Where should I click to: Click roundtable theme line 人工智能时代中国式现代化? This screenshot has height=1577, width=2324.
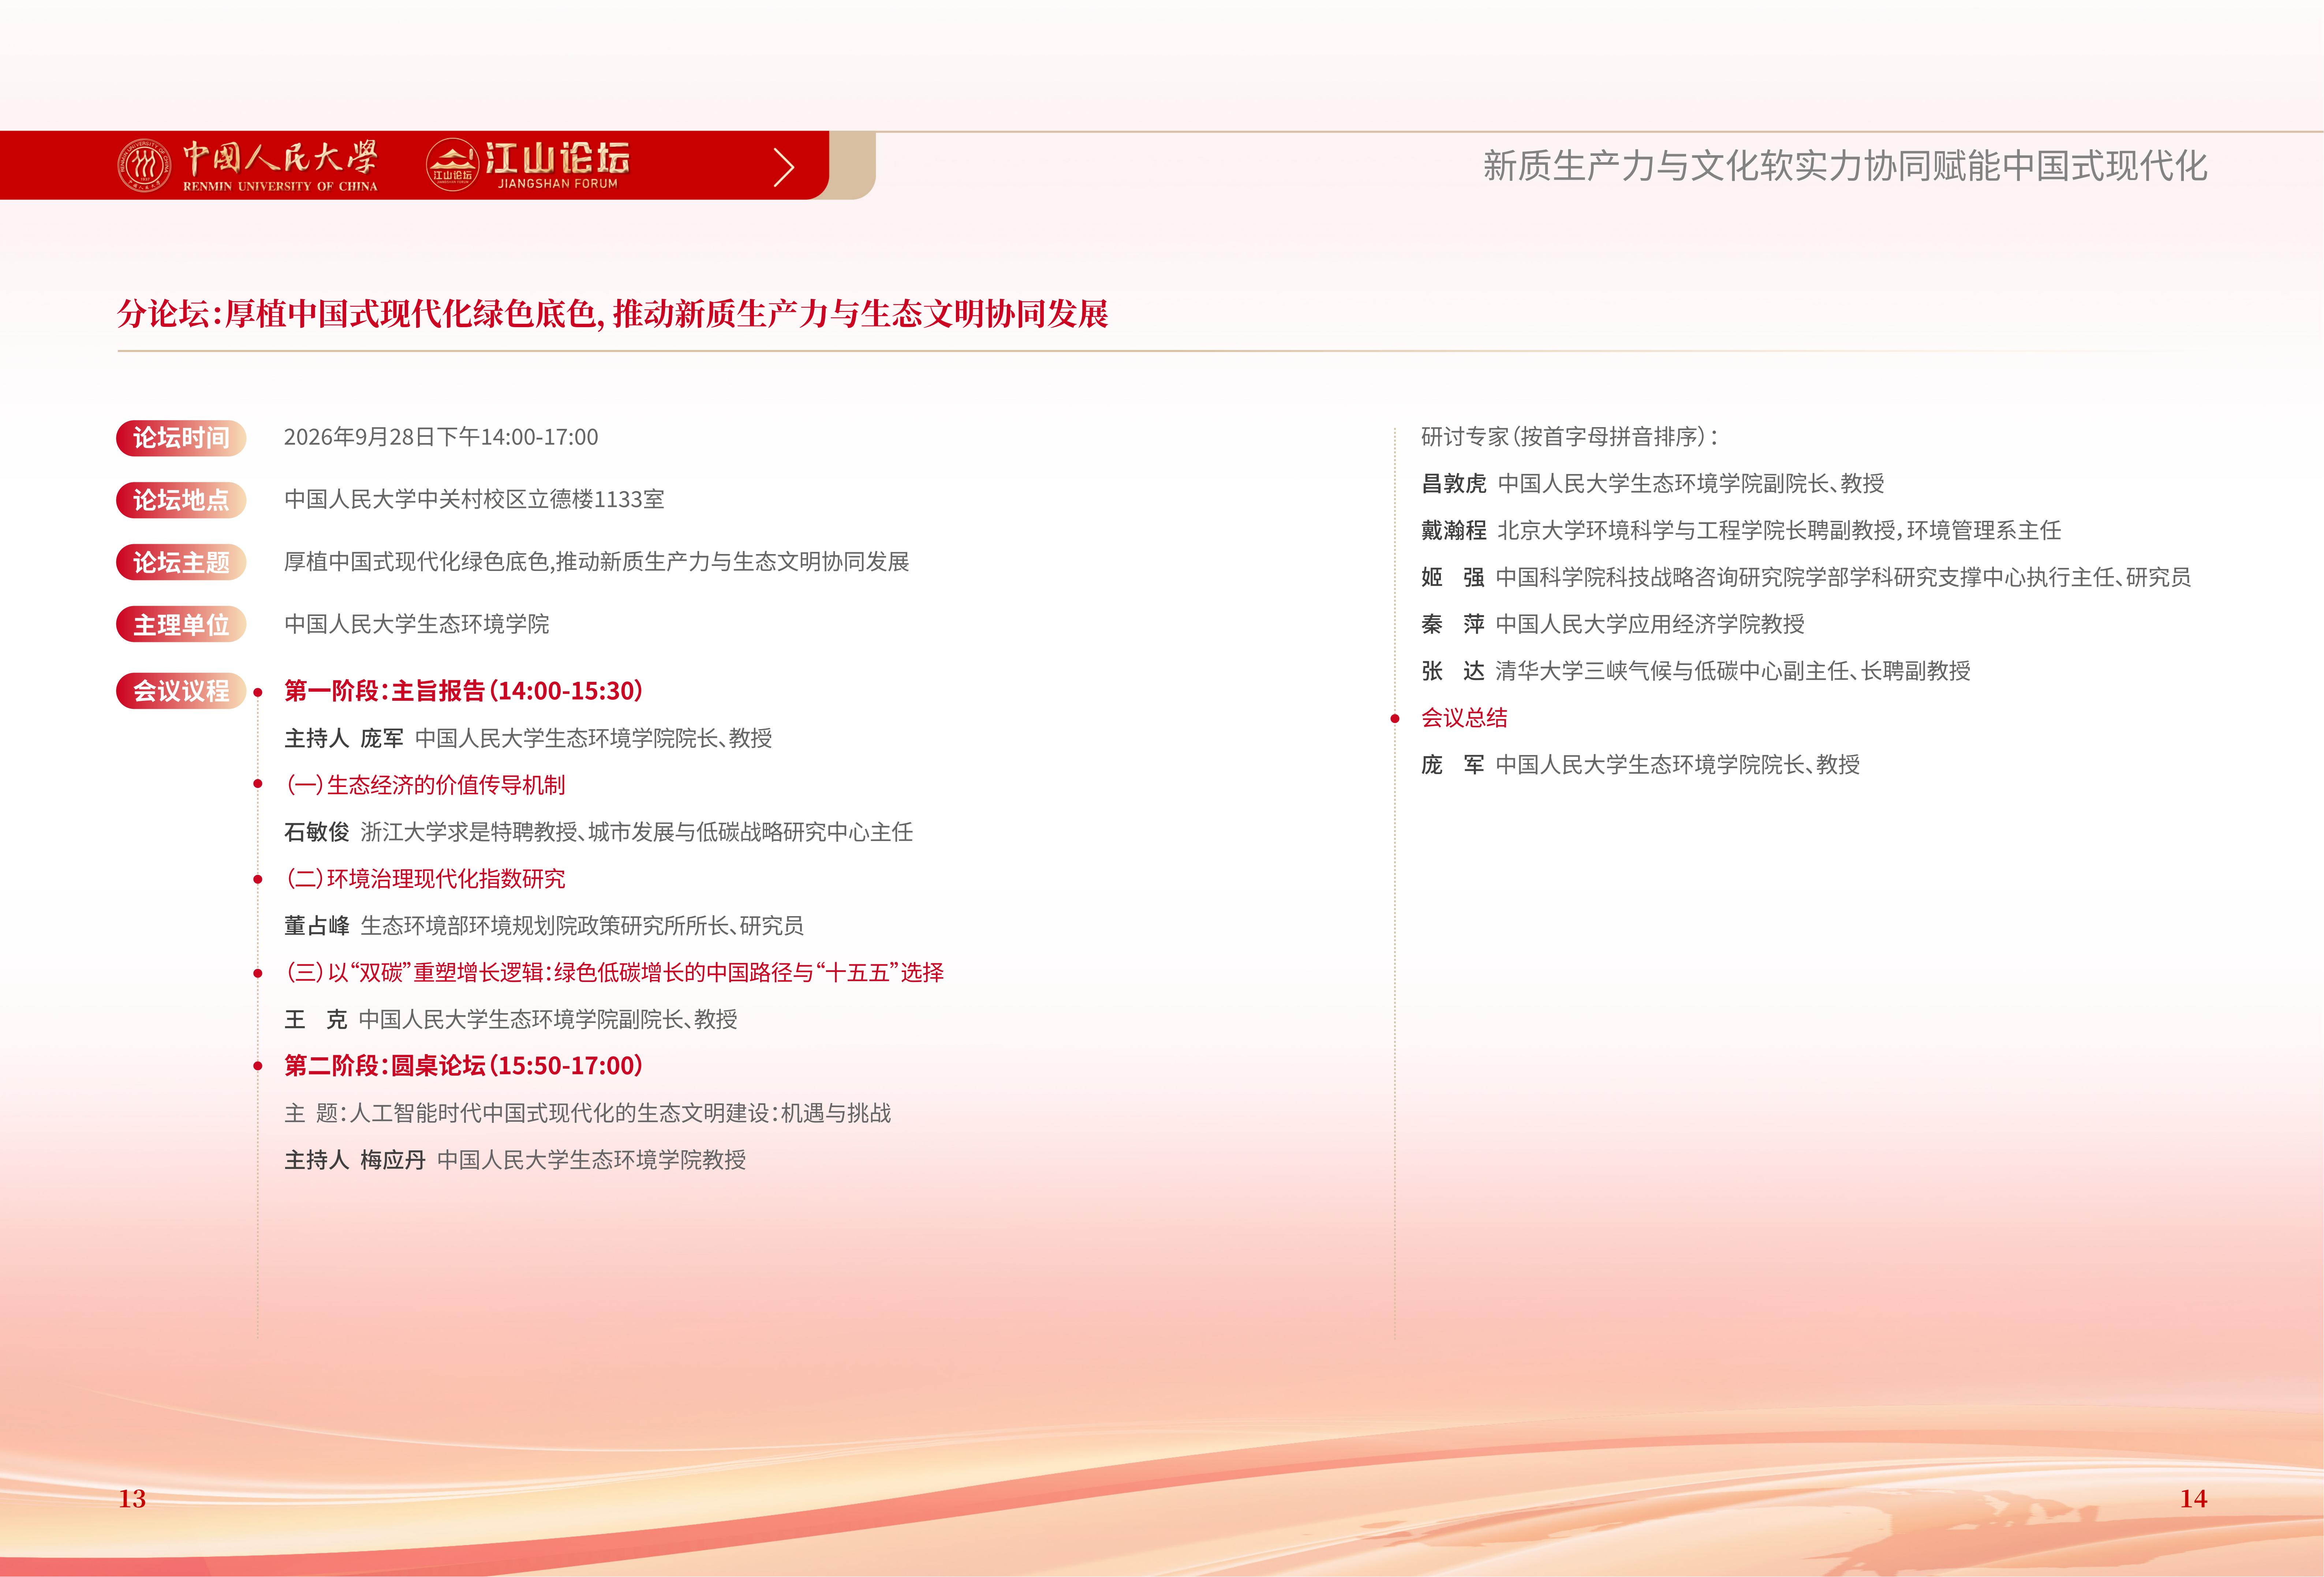click(588, 1113)
